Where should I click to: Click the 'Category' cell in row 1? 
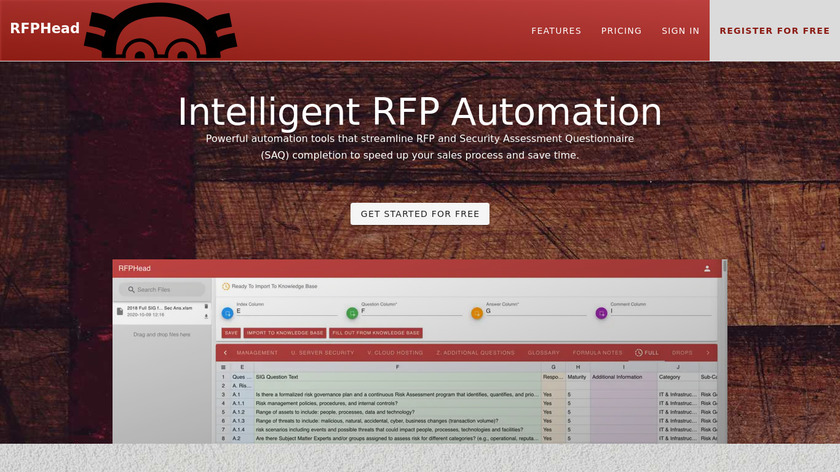(x=678, y=377)
